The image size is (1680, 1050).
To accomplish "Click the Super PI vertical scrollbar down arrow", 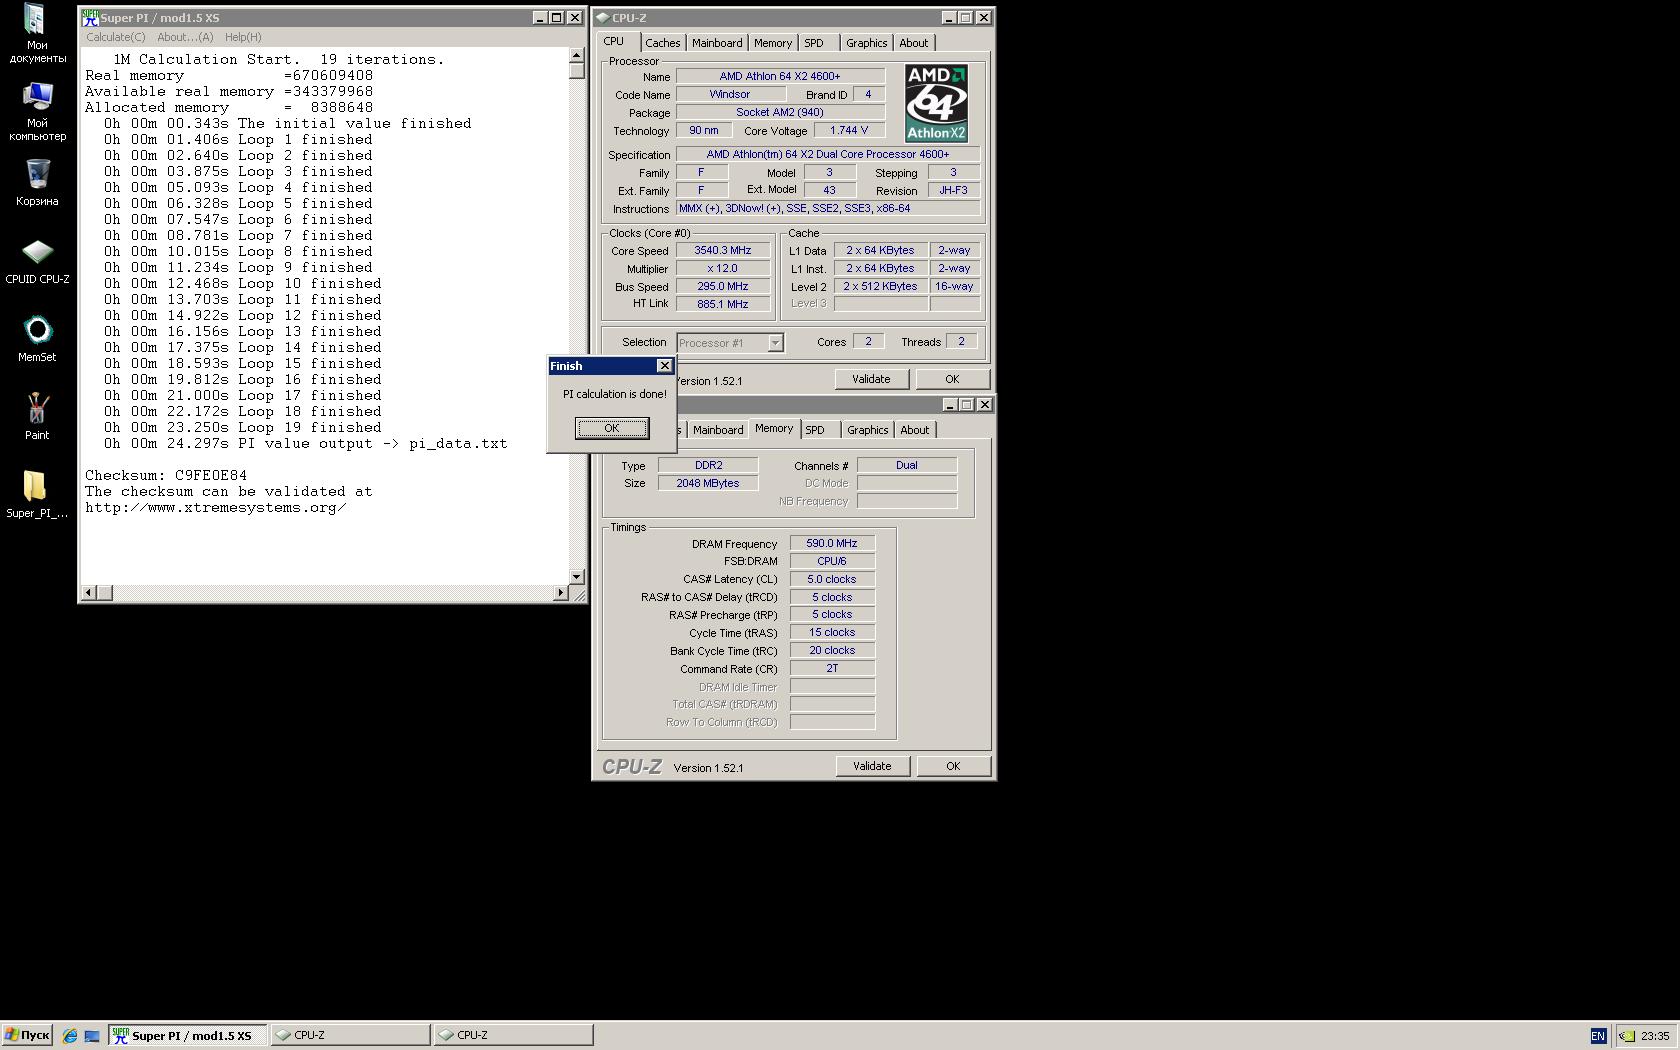I will pos(577,577).
